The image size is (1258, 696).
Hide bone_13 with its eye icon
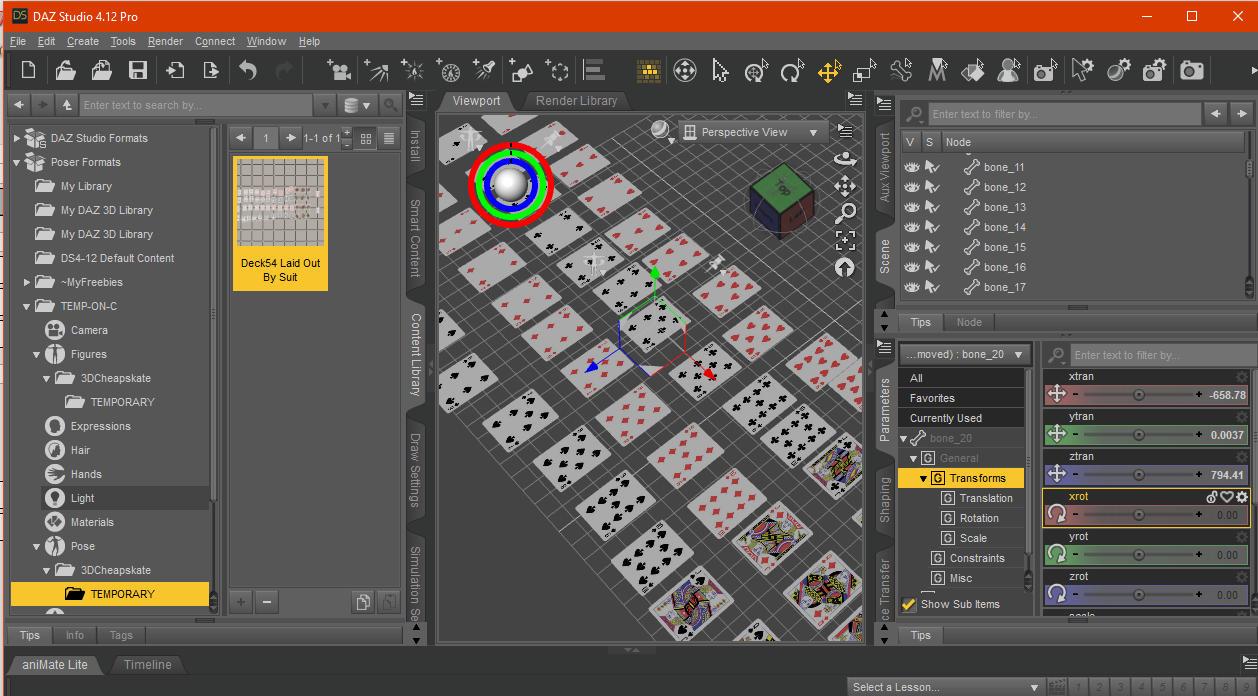click(x=911, y=207)
